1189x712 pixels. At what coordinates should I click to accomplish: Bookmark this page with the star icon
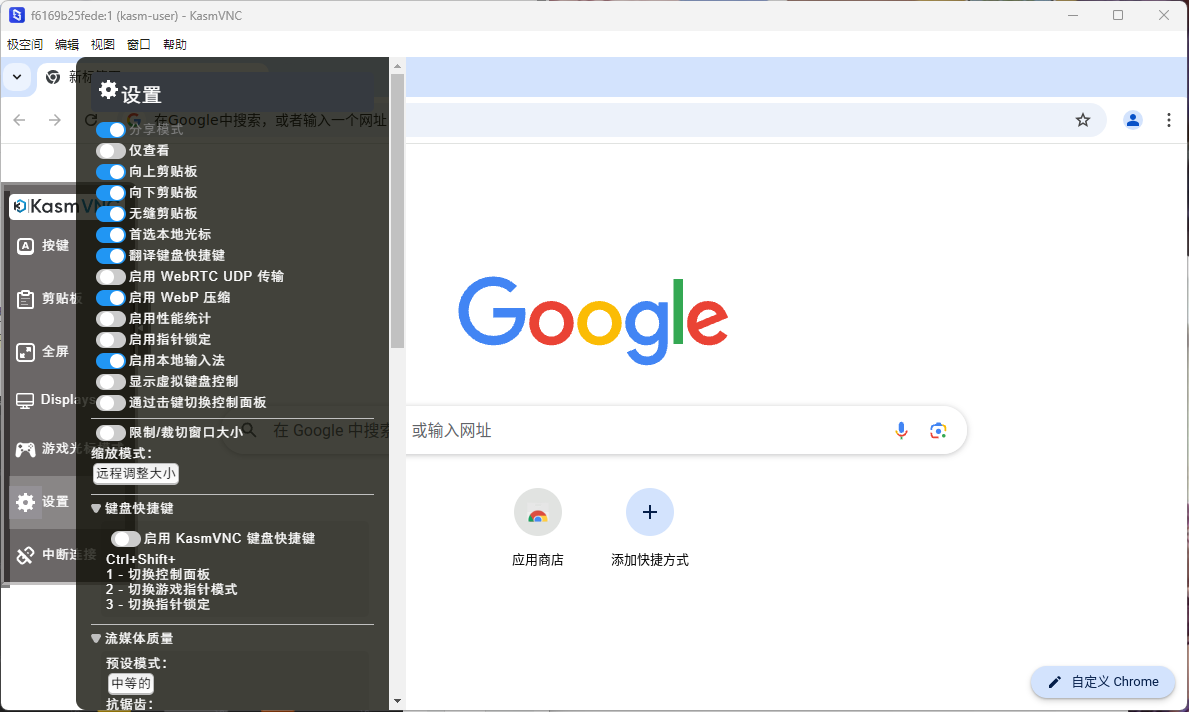(x=1083, y=120)
